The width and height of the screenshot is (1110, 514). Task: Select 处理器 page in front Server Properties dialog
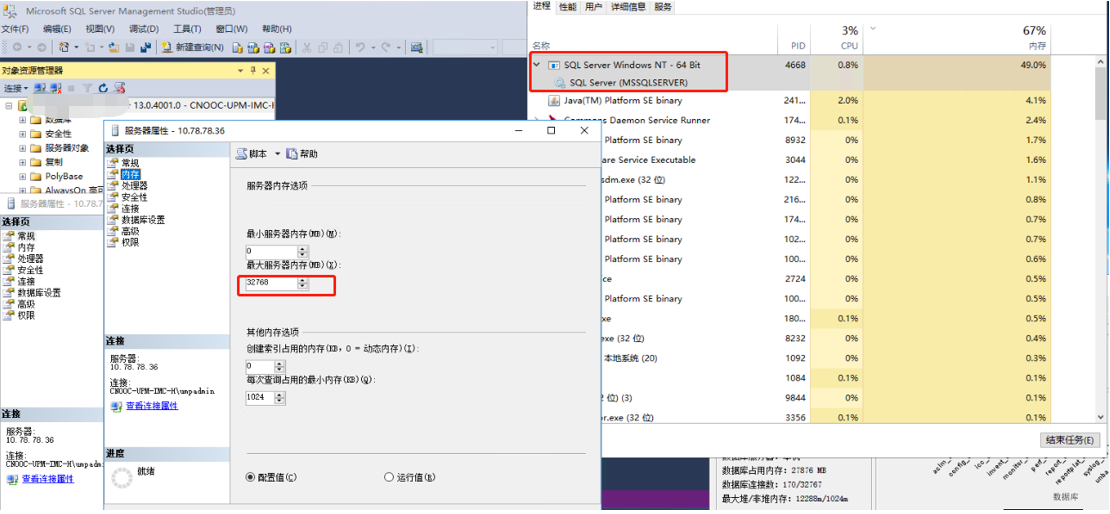pos(134,185)
